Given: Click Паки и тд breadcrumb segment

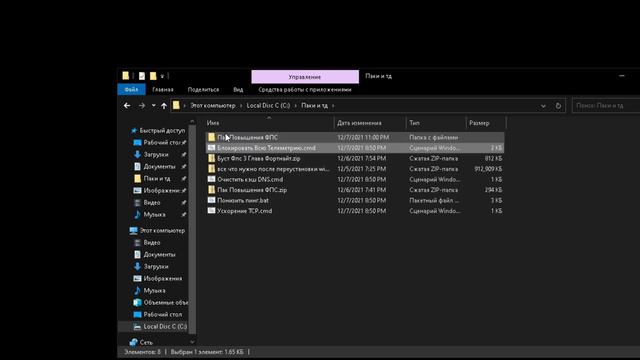Looking at the screenshot, I should 314,105.
